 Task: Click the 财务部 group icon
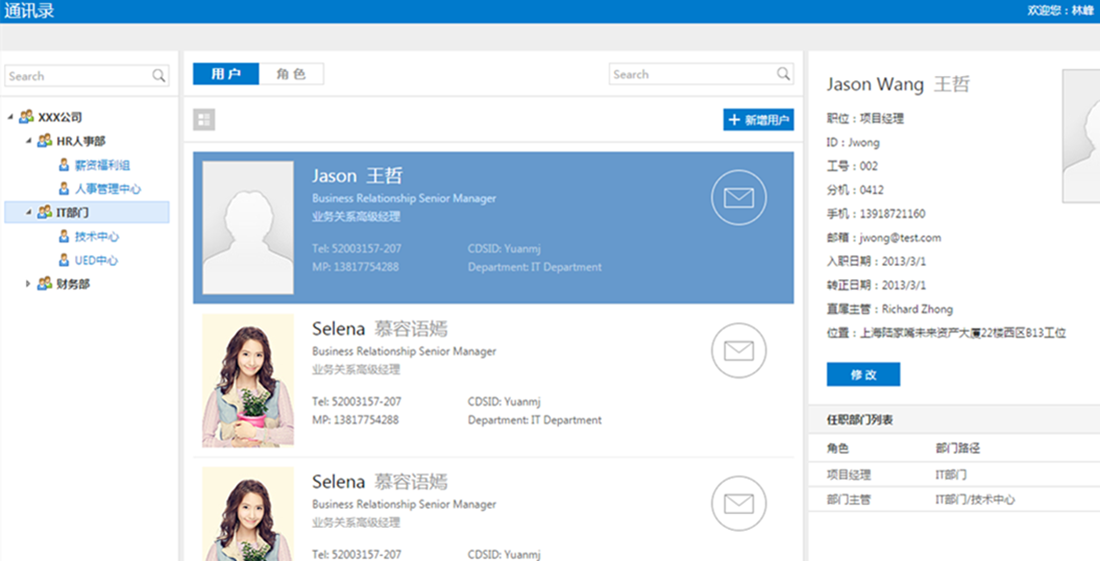(x=45, y=284)
